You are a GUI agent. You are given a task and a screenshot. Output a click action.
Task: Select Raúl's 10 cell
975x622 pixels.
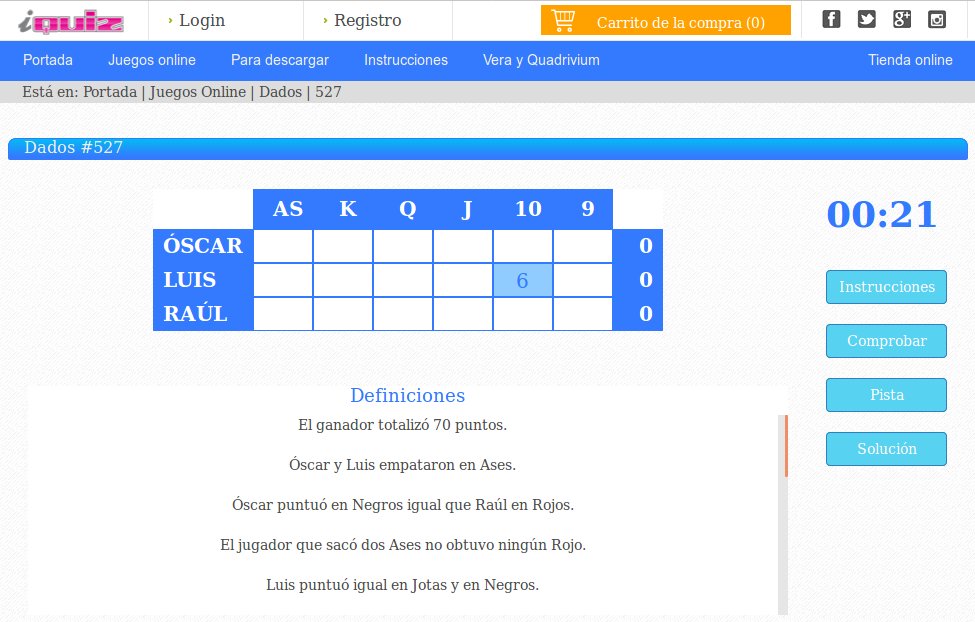pyautogui.click(x=523, y=313)
